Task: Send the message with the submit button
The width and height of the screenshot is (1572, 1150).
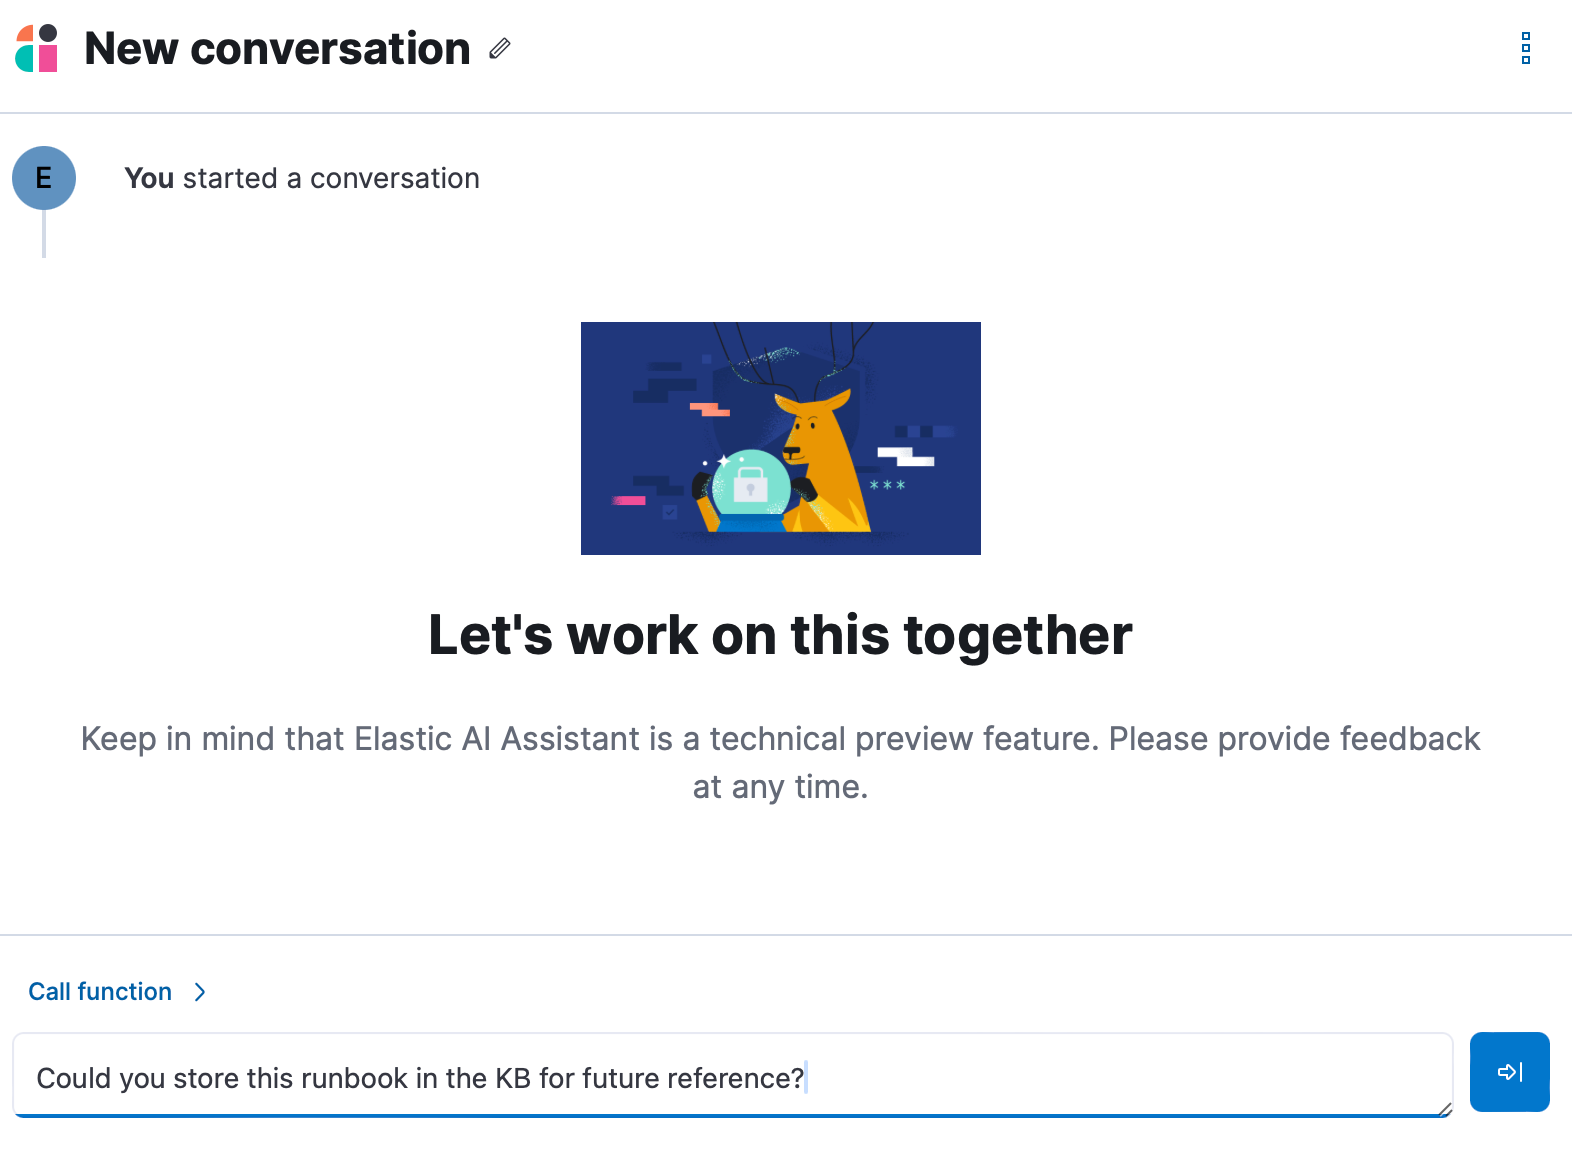Action: (x=1509, y=1072)
